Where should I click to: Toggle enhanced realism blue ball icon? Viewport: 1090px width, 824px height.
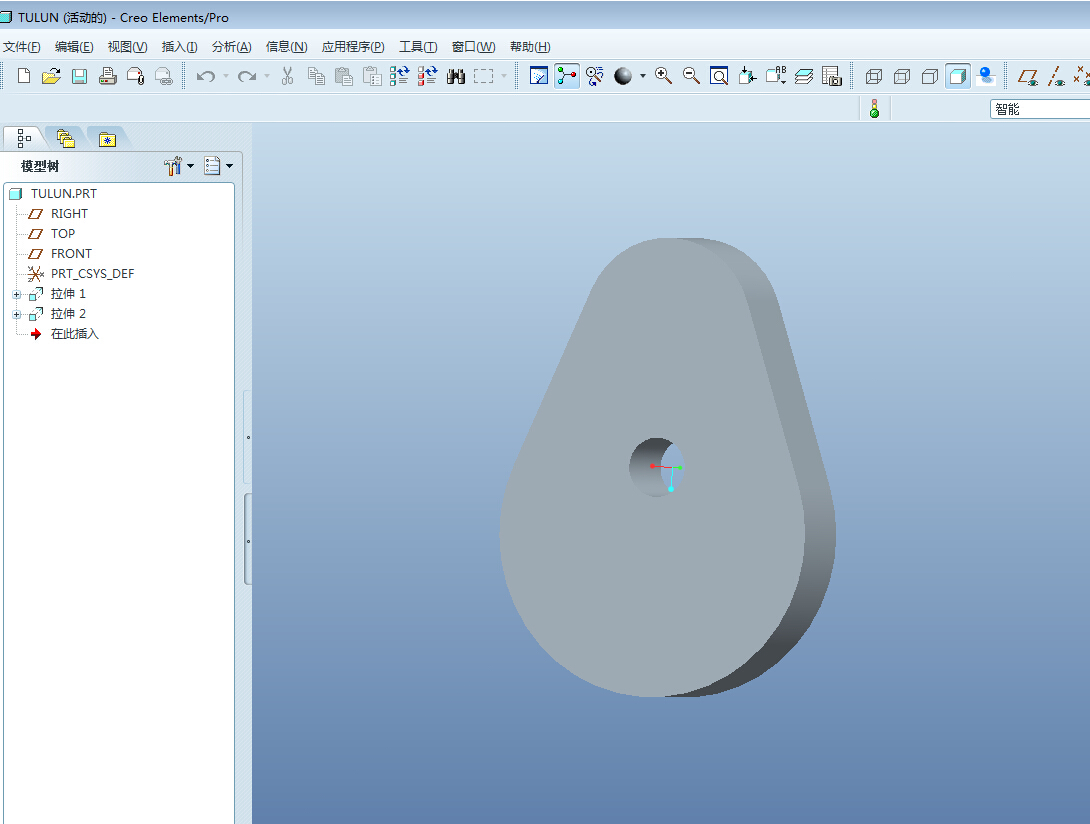click(986, 76)
